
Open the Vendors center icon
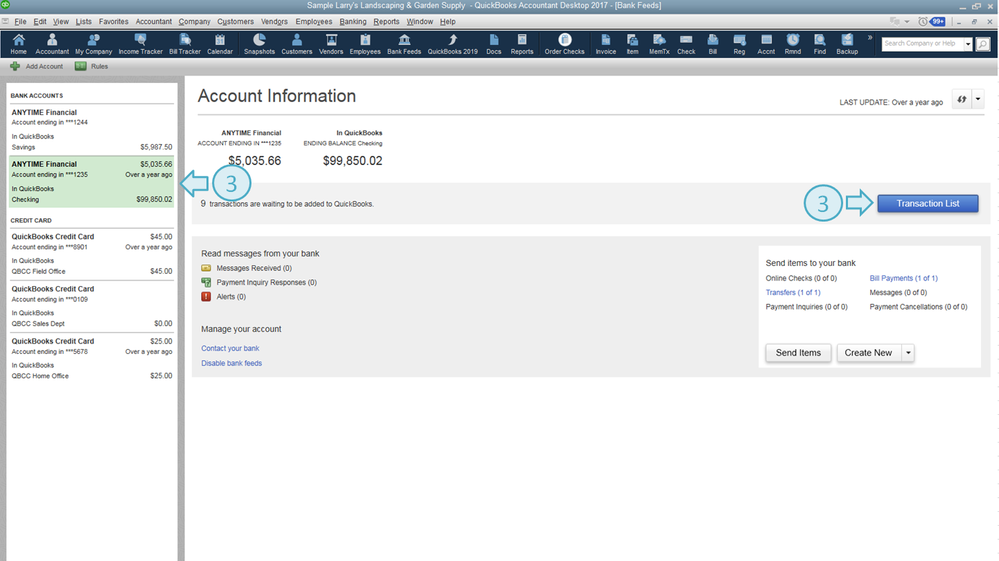(331, 44)
